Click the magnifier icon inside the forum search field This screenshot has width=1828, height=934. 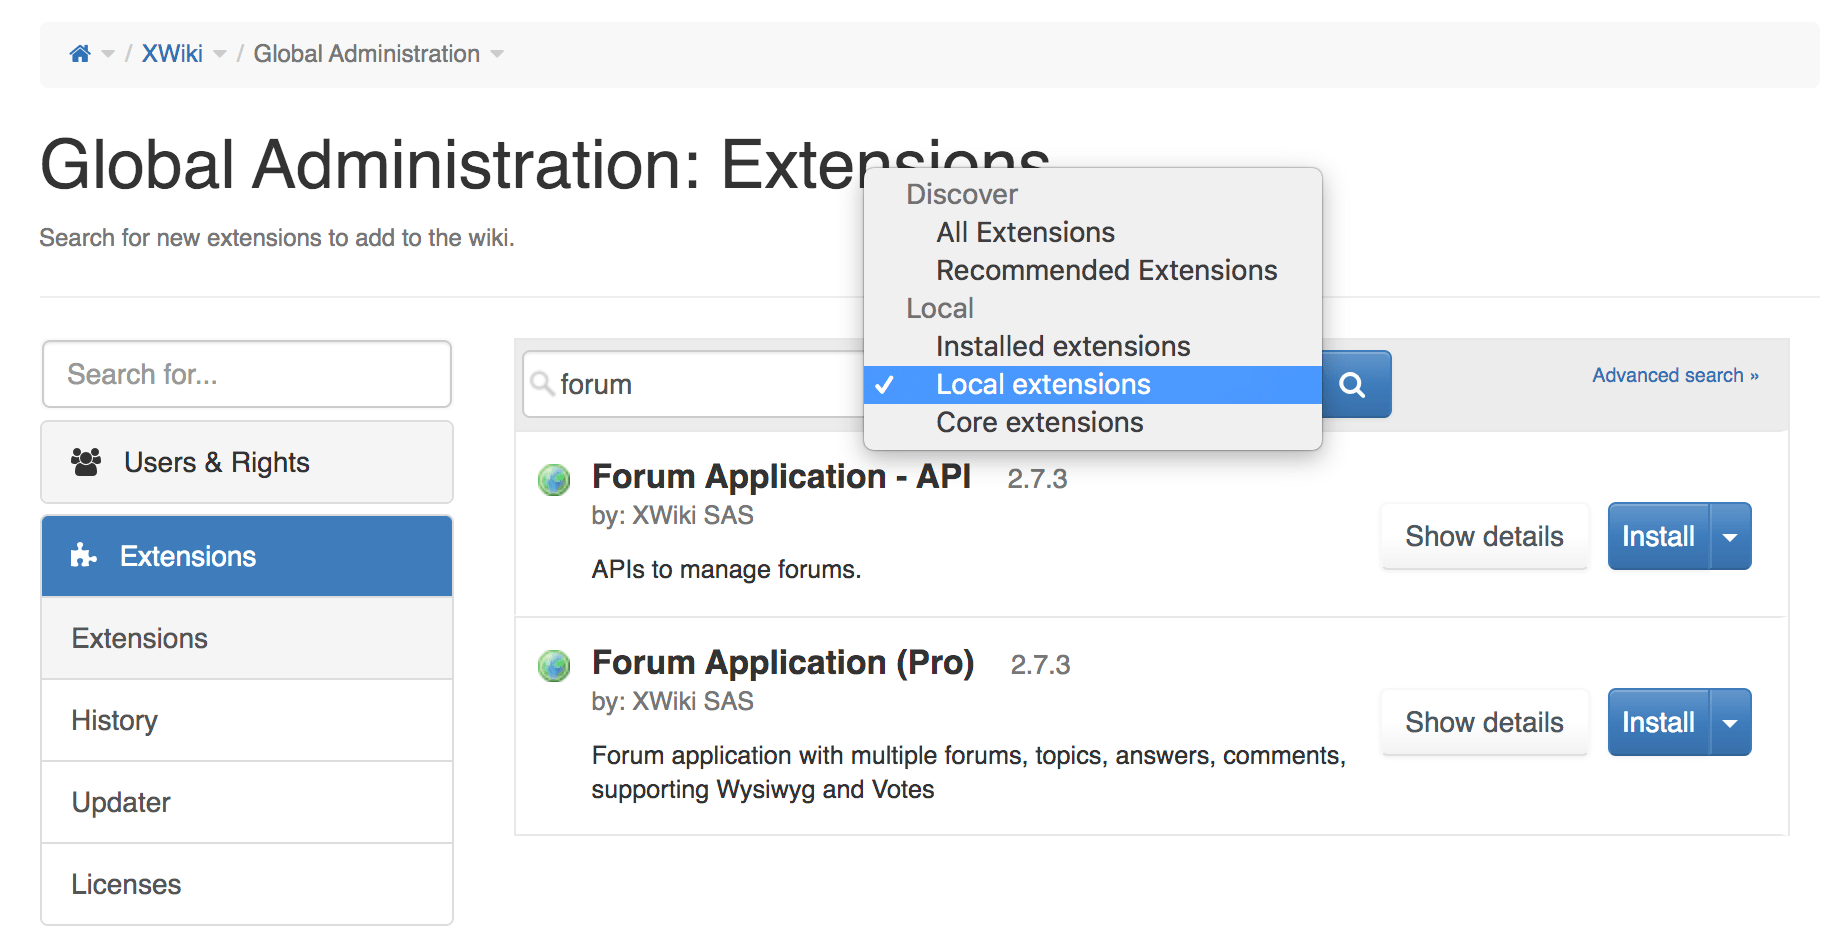click(542, 384)
